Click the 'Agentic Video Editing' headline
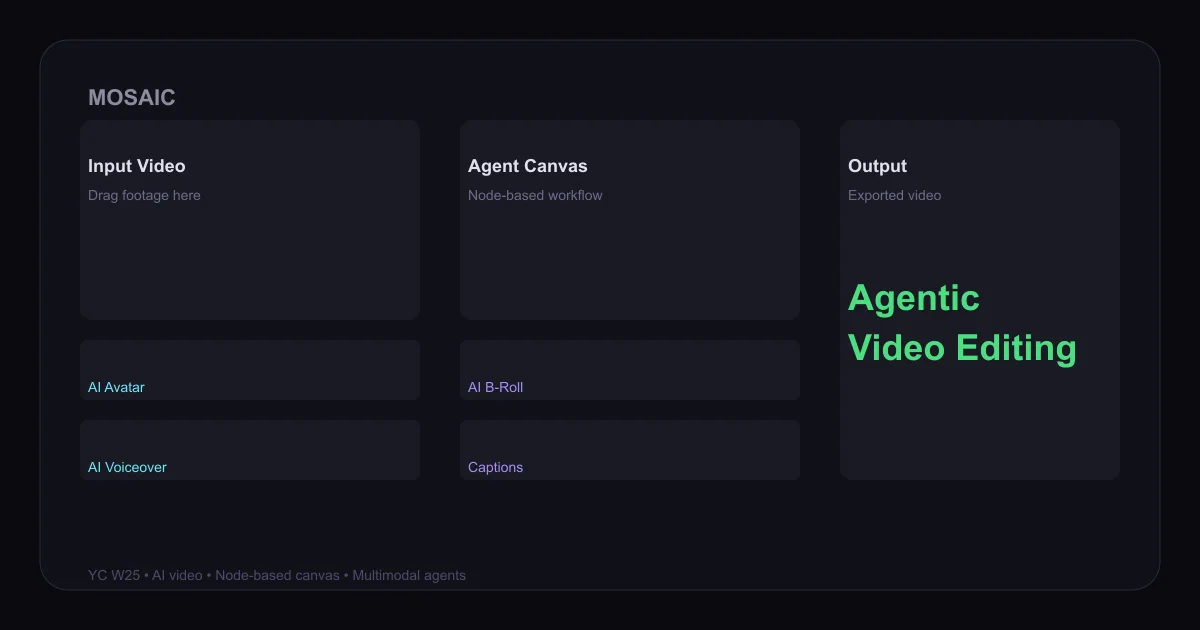1200x630 pixels. 962,323
